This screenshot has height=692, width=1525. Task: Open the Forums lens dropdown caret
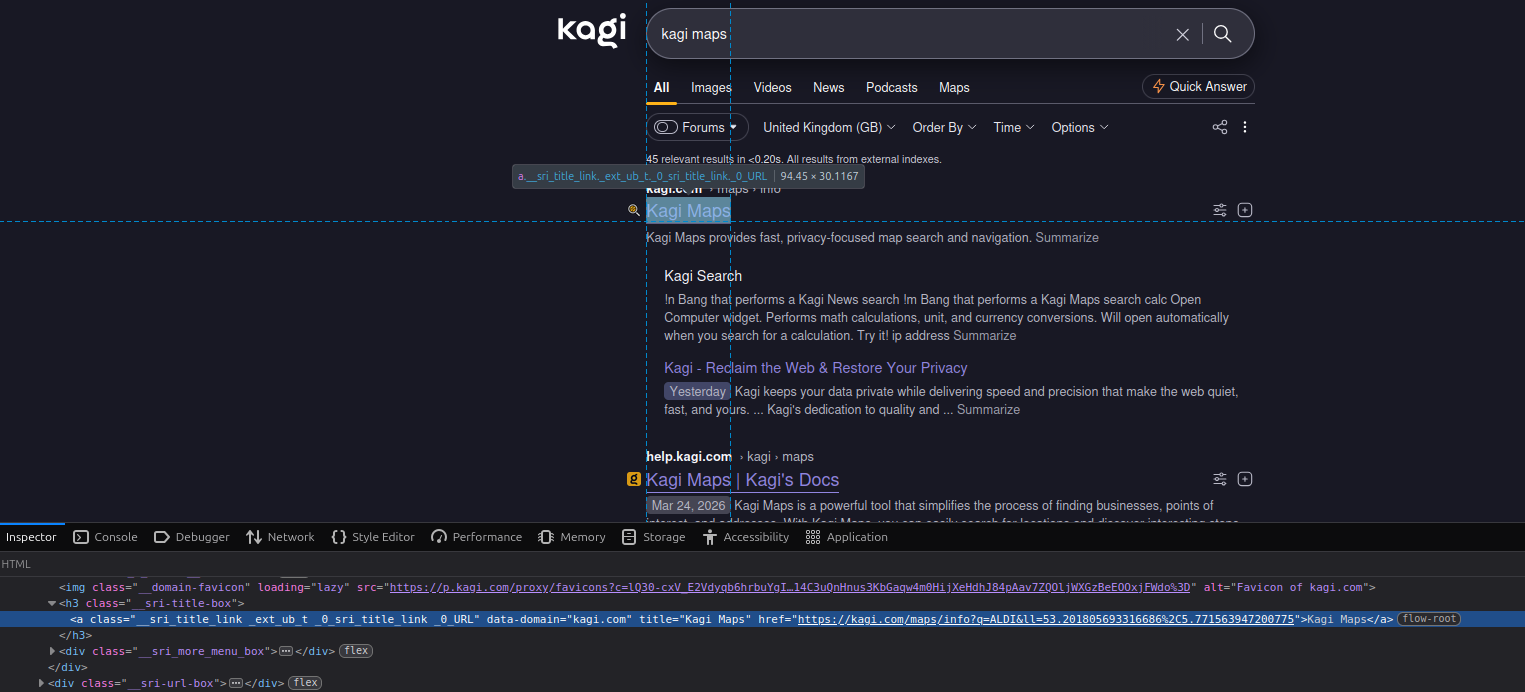click(x=733, y=127)
